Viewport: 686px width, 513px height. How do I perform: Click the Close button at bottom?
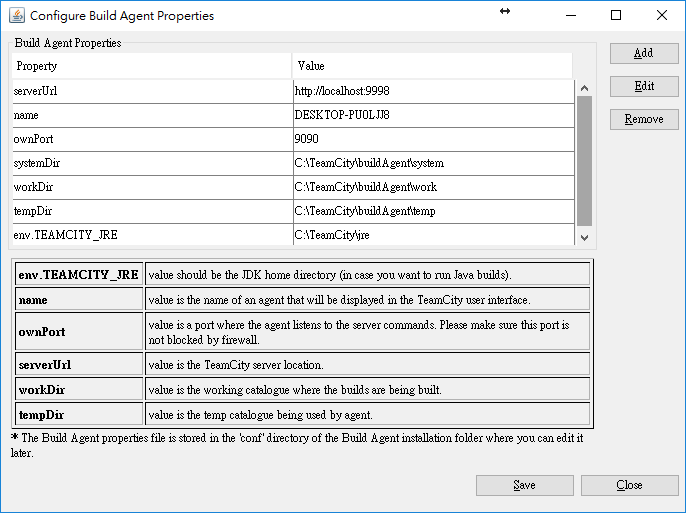(630, 485)
